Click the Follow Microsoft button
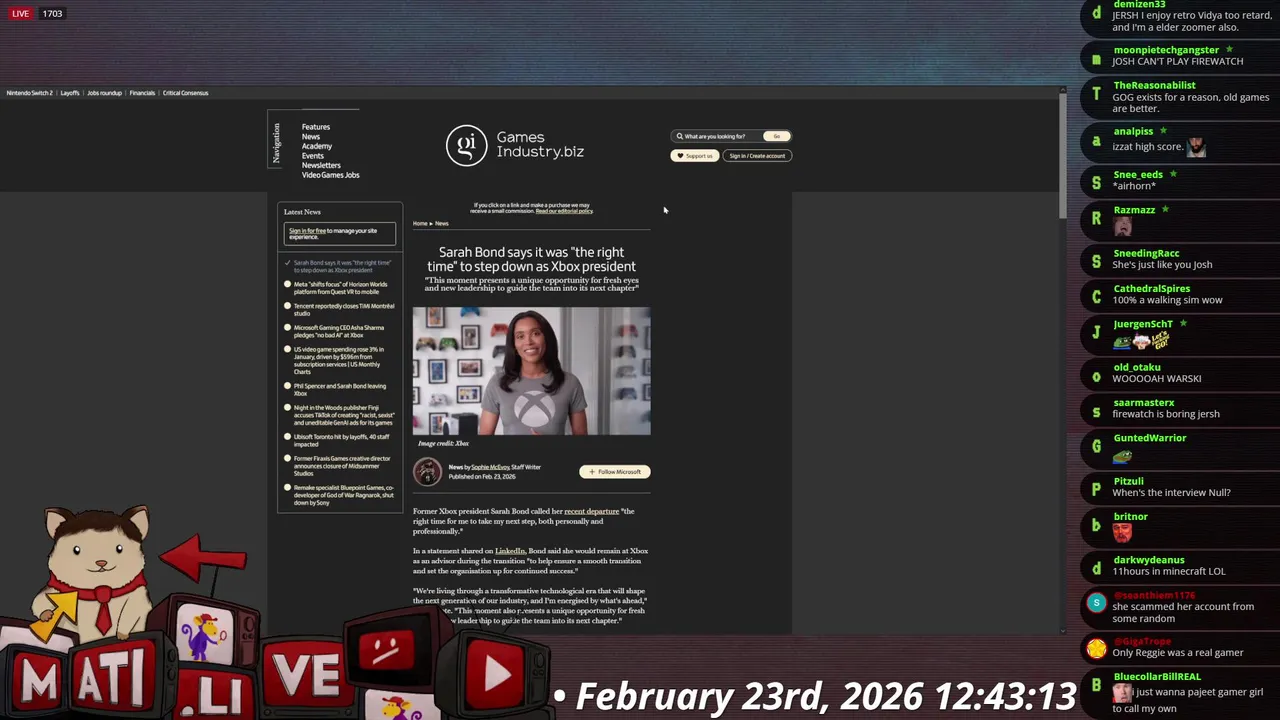This screenshot has height=720, width=1280. [615, 472]
